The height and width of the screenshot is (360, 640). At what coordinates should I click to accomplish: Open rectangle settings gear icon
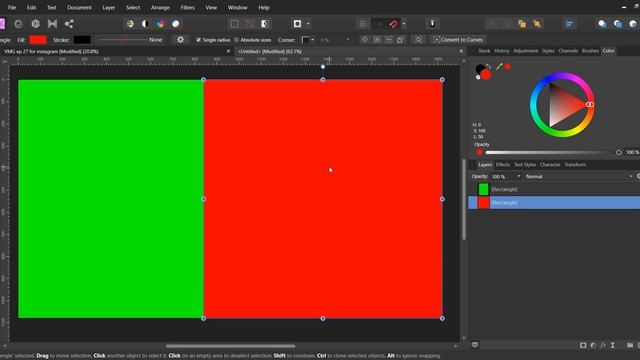180,40
